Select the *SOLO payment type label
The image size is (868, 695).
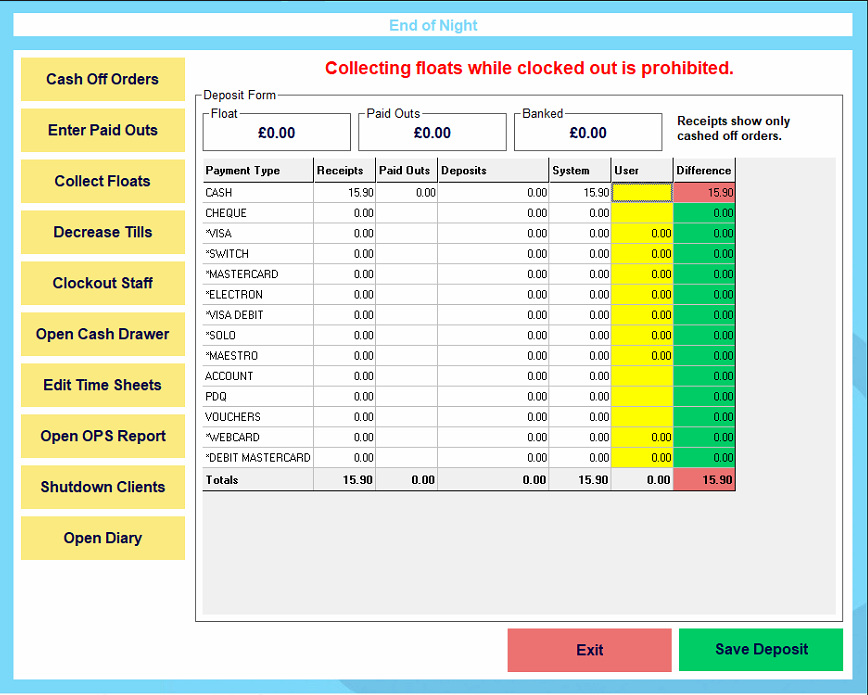pos(220,336)
